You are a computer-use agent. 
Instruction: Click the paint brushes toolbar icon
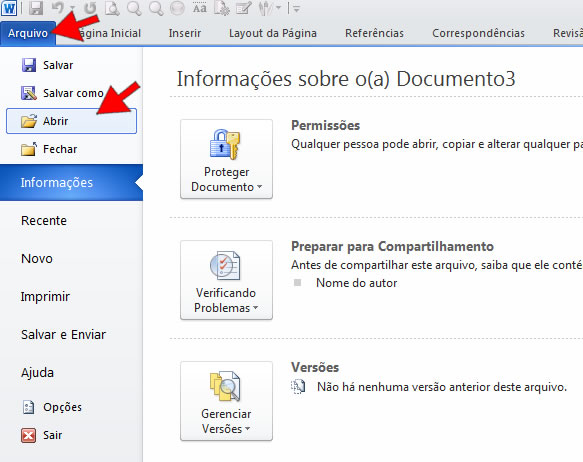(265, 8)
